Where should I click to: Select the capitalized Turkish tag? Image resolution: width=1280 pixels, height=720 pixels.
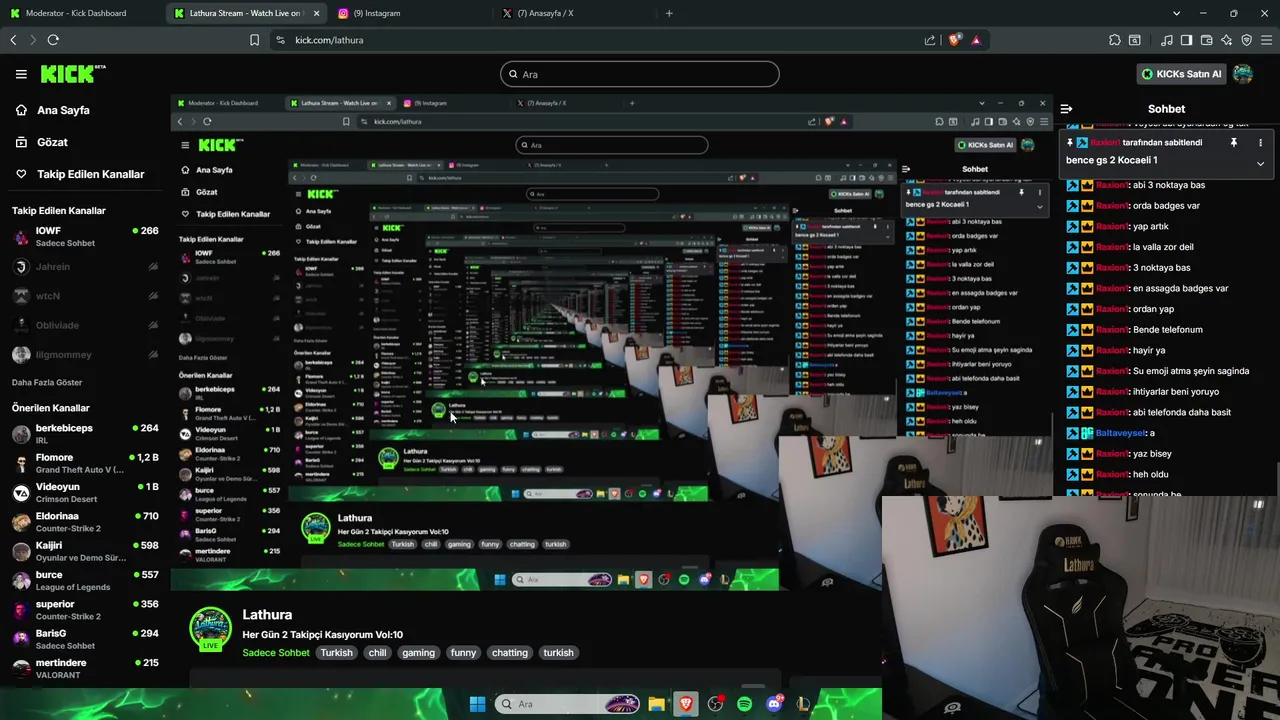pos(336,653)
